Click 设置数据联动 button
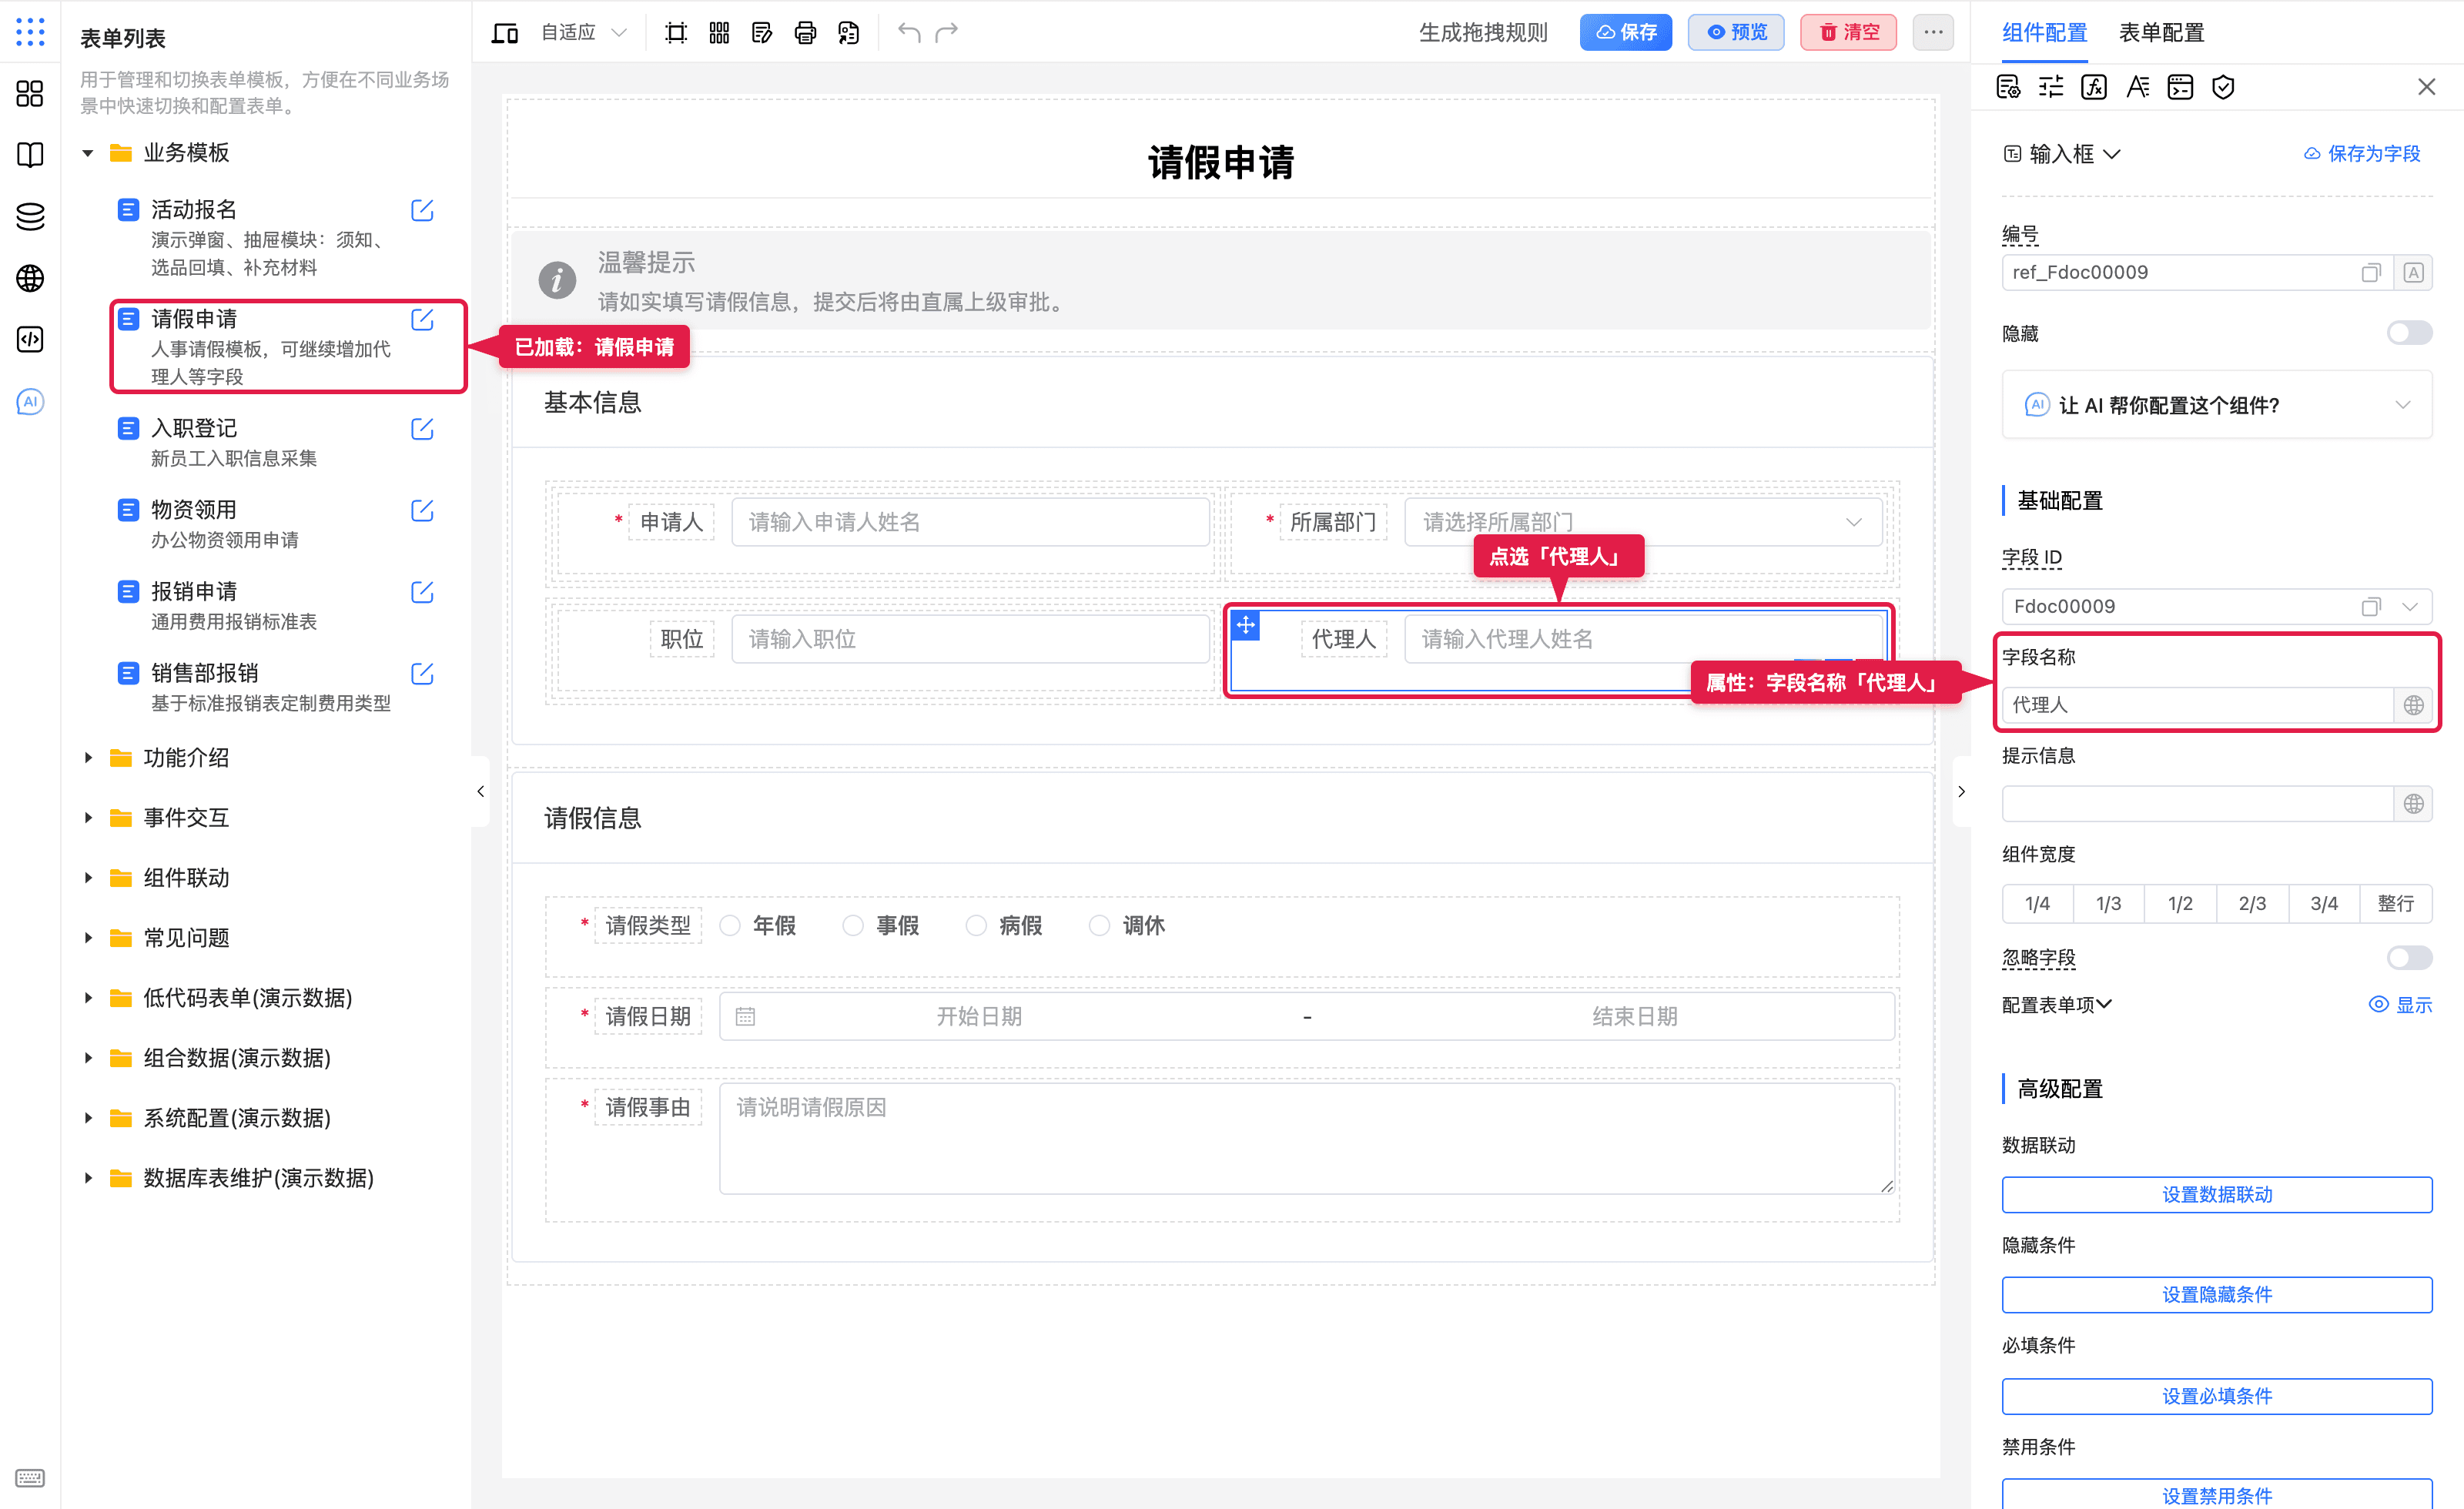 [x=2217, y=1195]
